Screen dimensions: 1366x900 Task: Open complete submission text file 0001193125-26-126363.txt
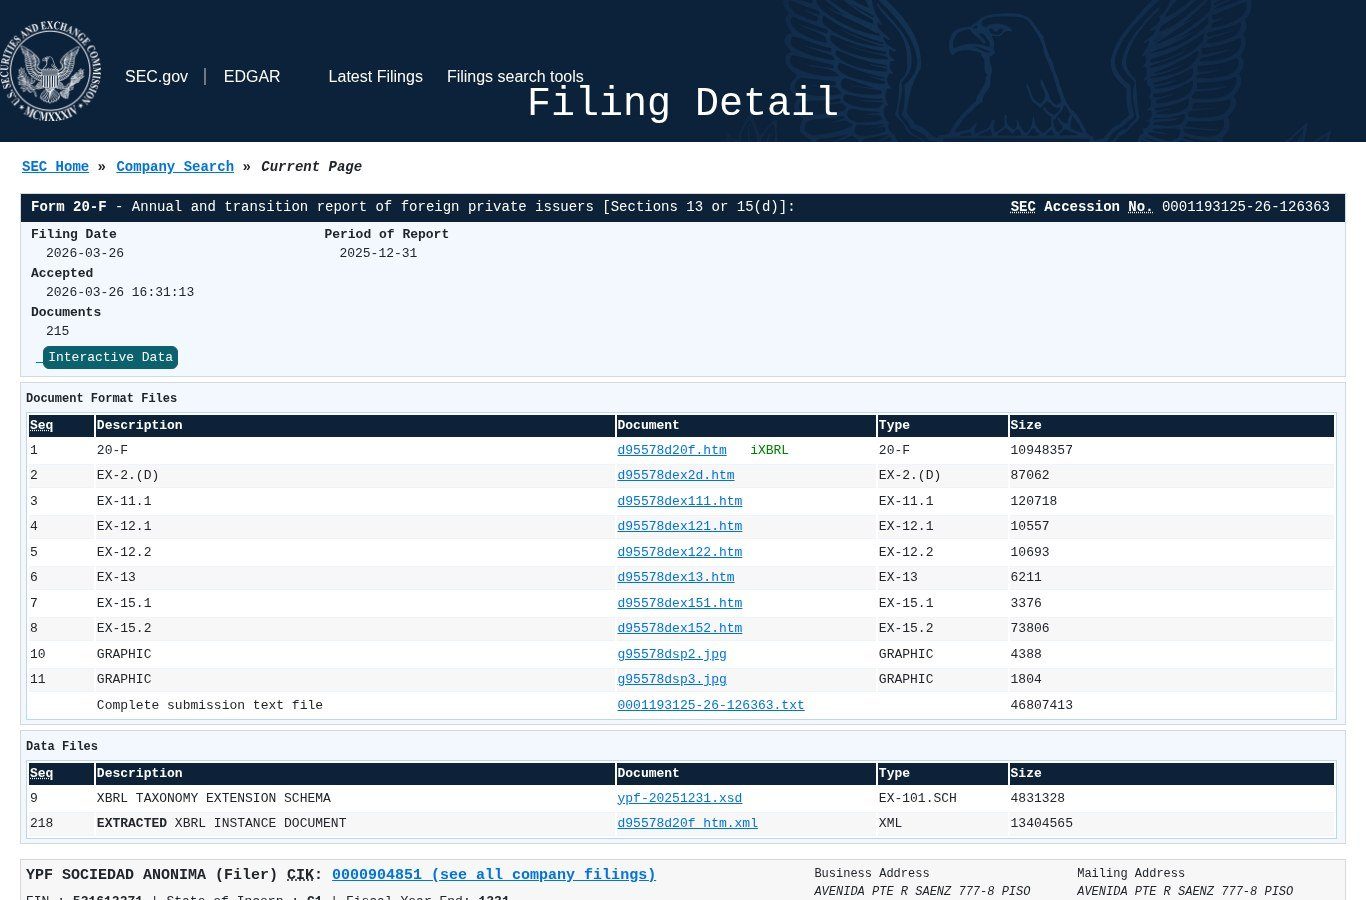(x=711, y=705)
